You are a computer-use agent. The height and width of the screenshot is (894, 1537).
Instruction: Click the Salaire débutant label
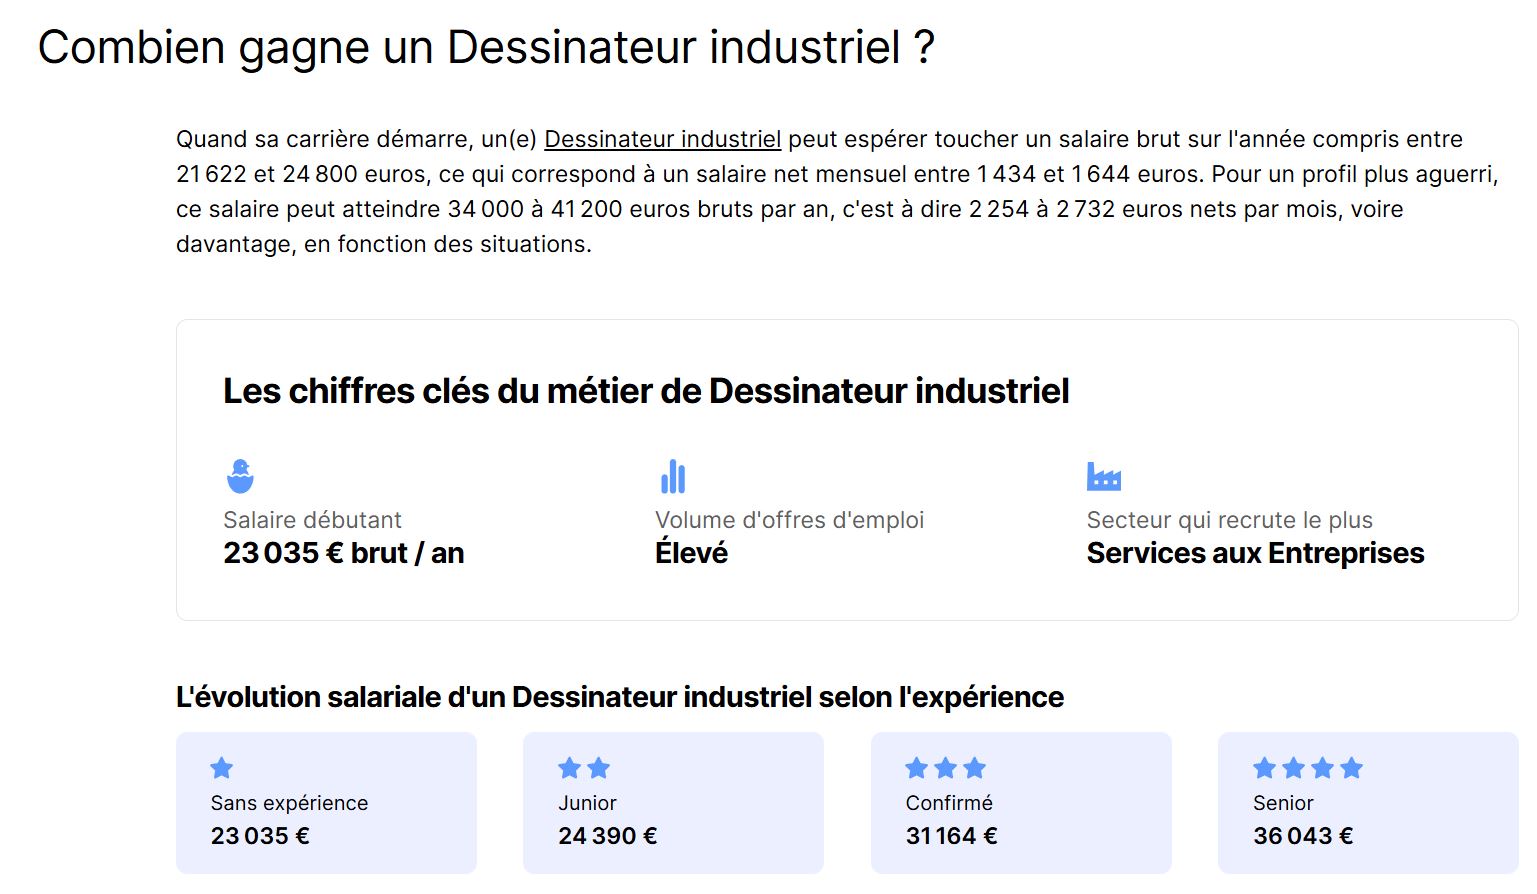point(312,520)
